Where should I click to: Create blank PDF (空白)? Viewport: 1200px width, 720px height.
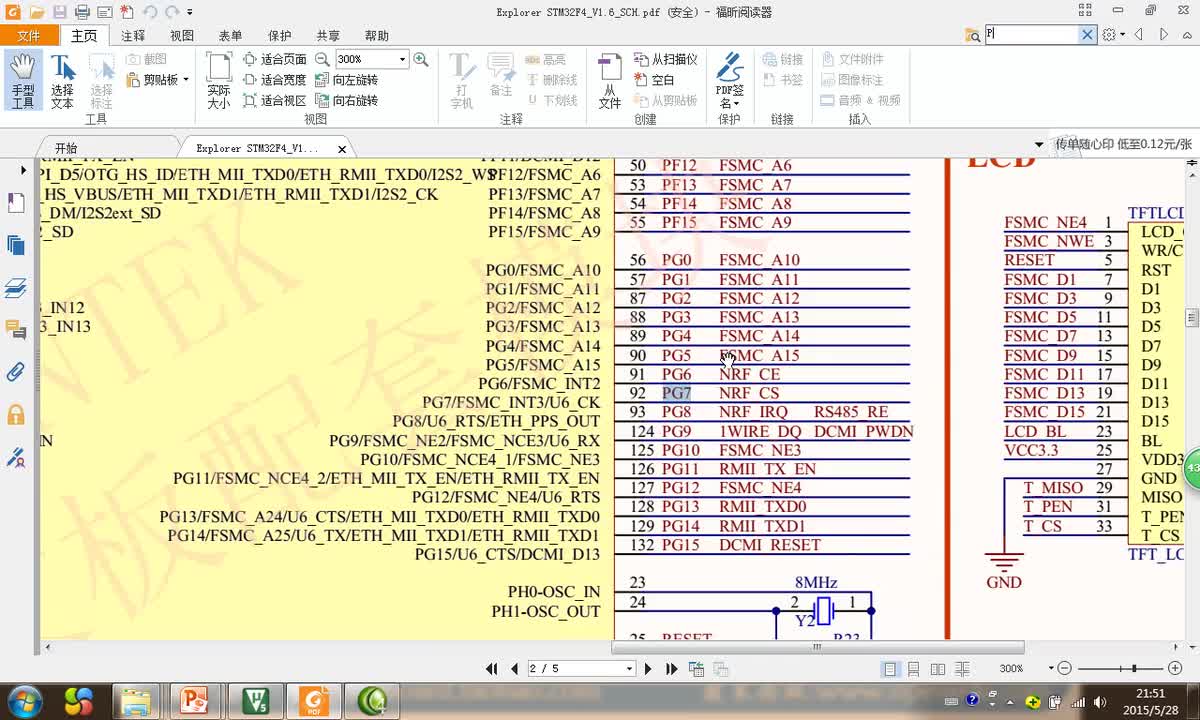(x=655, y=80)
